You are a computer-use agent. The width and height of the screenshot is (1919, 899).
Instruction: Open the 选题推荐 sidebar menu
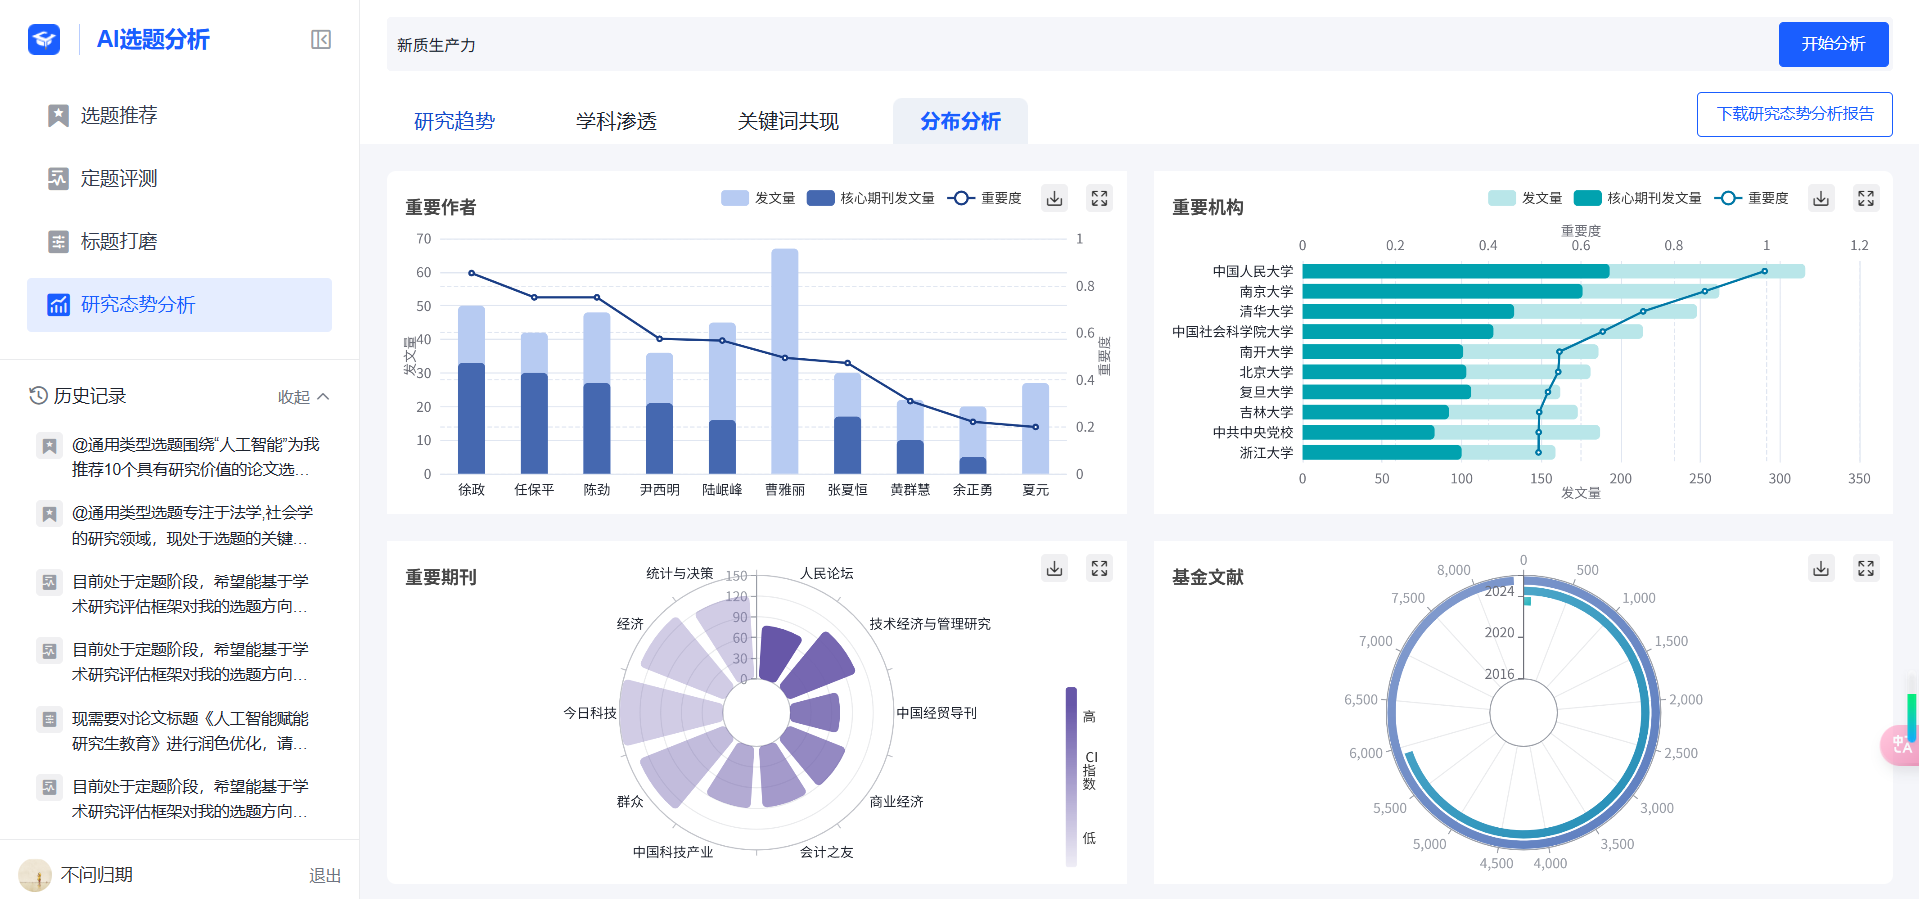tap(119, 116)
